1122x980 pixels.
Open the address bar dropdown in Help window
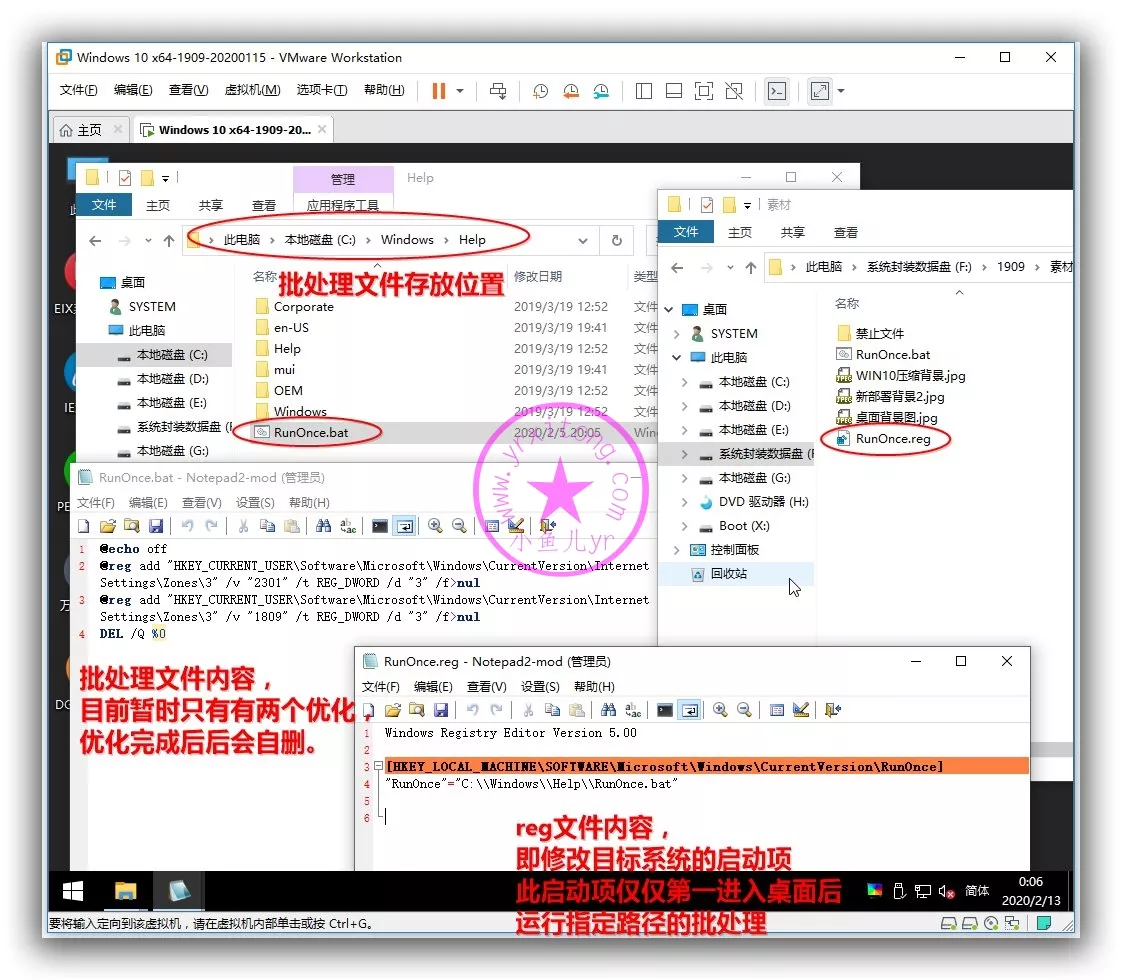tap(583, 240)
